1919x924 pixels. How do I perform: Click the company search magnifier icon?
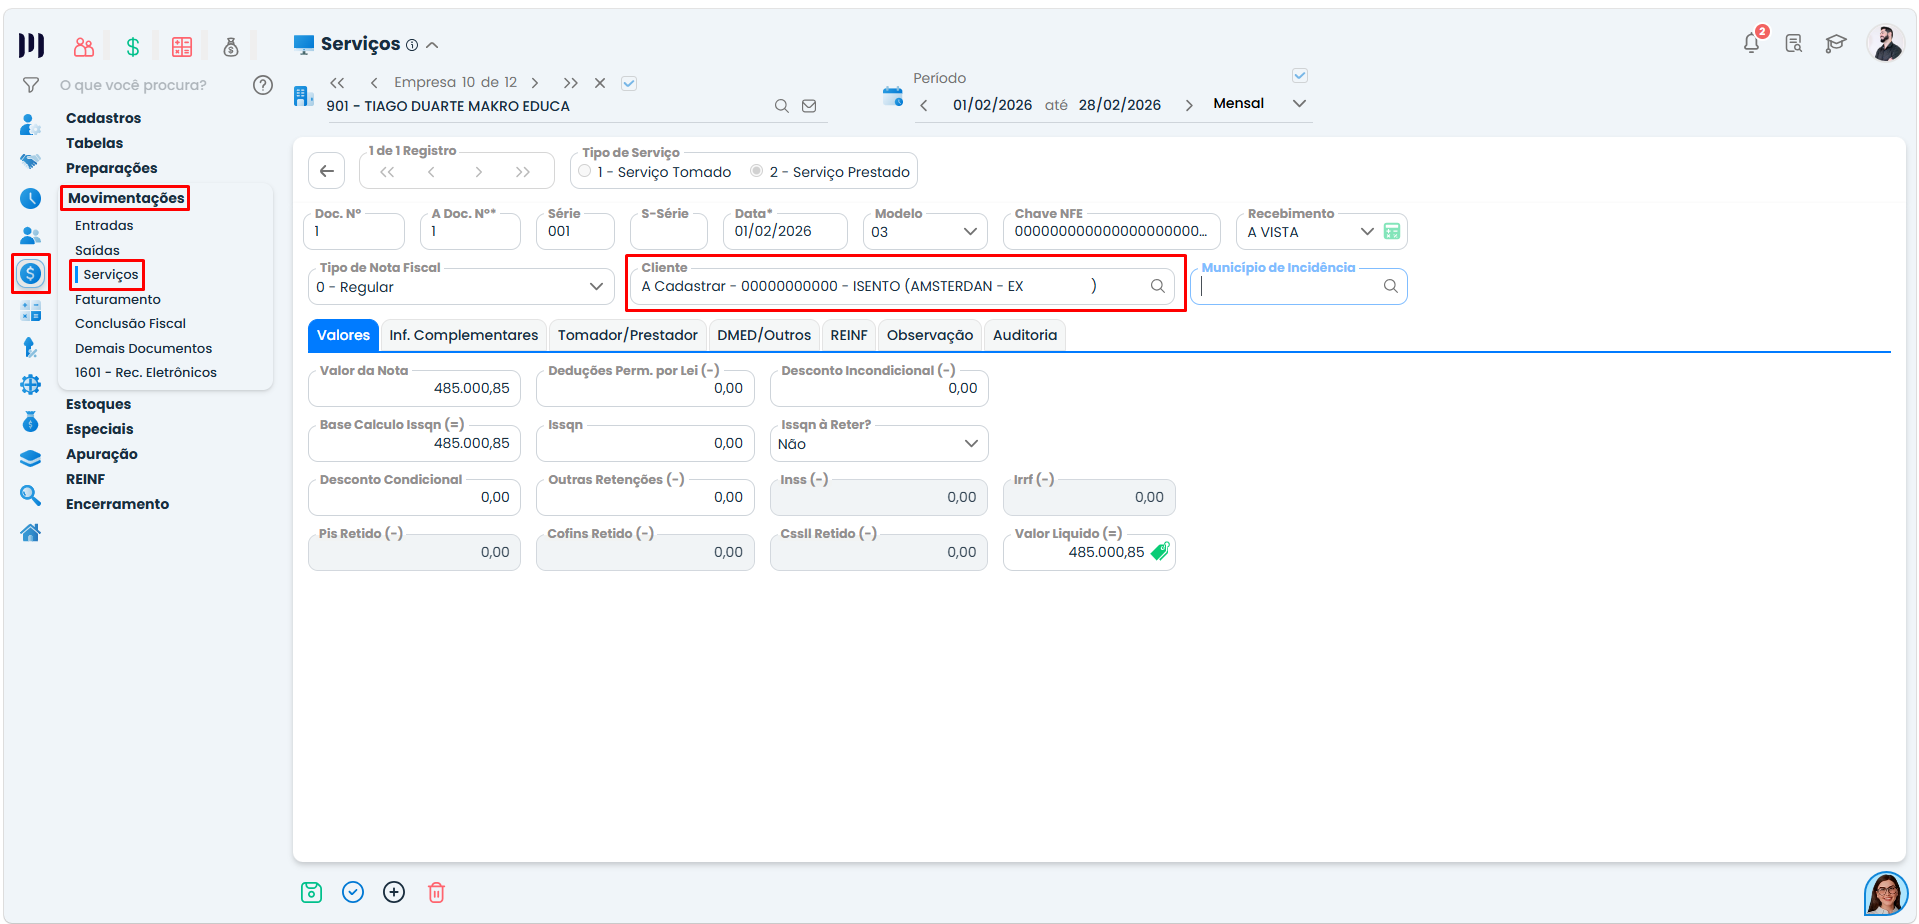point(782,106)
